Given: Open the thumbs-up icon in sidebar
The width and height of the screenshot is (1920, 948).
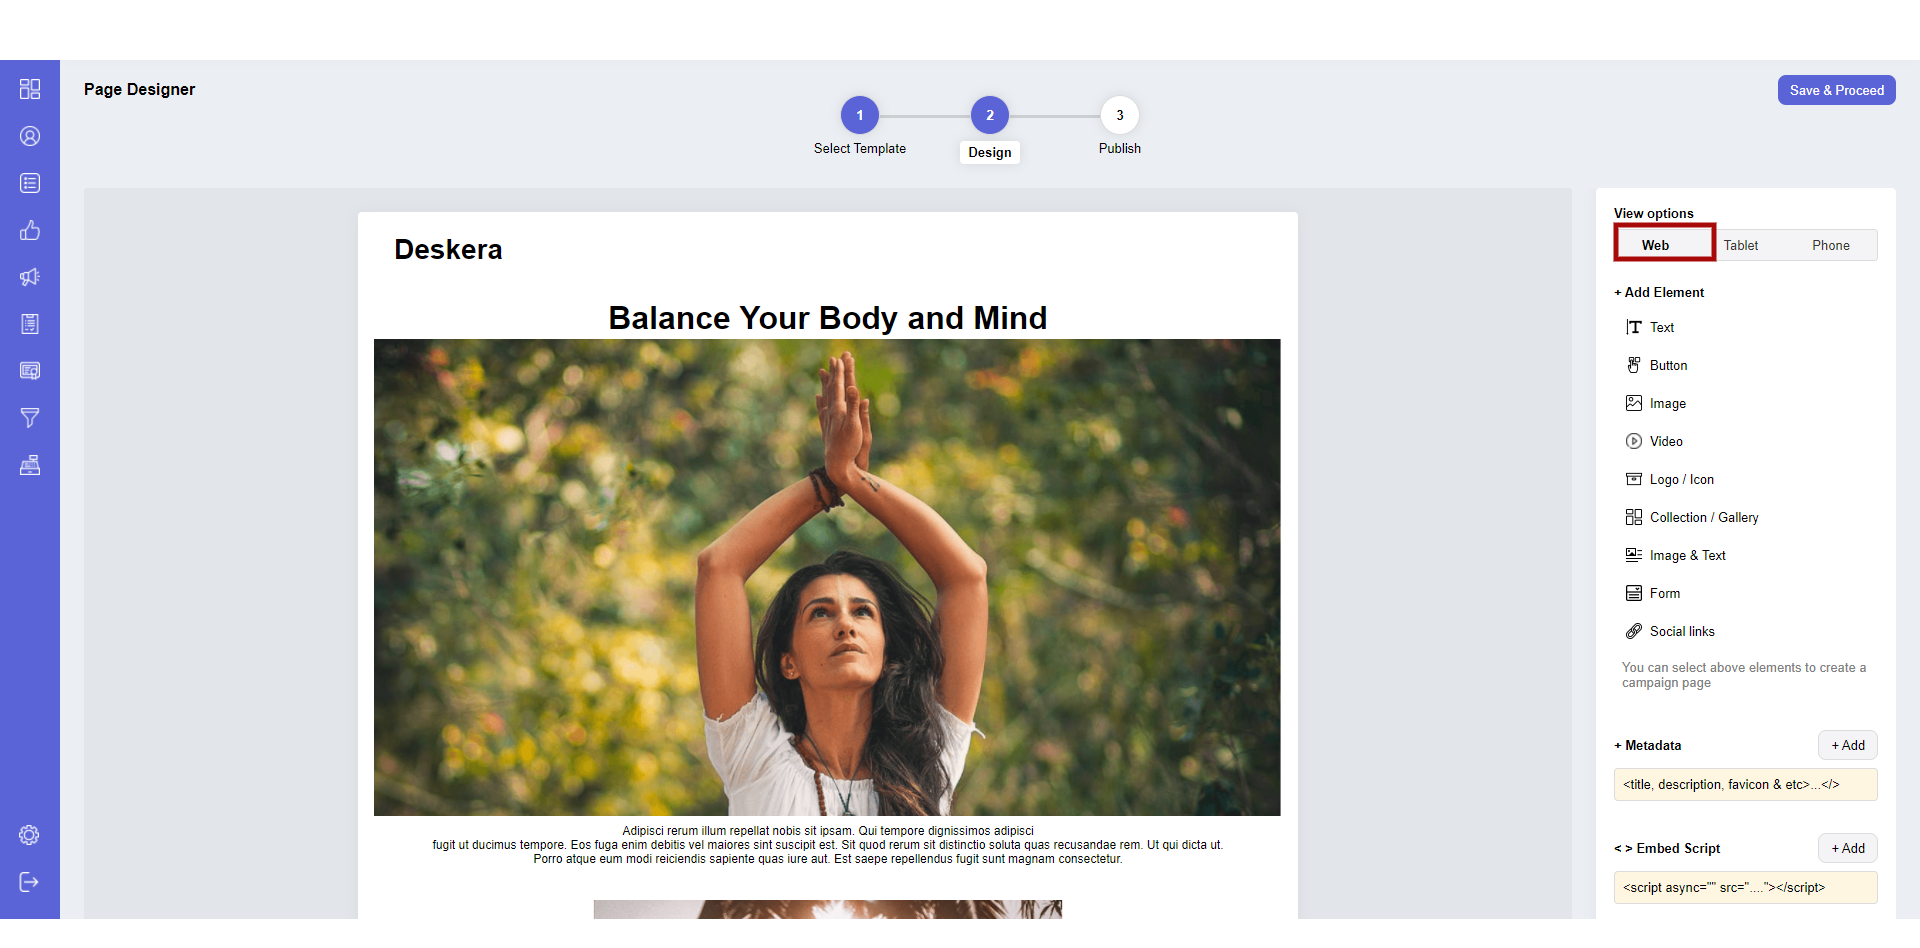Looking at the screenshot, I should click(x=30, y=230).
